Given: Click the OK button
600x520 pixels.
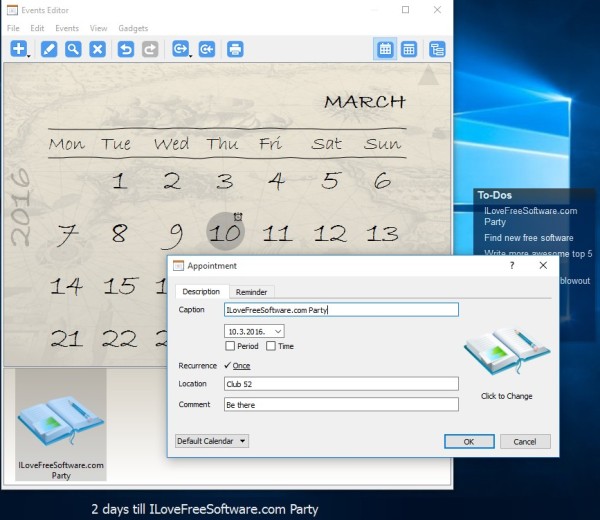Looking at the screenshot, I should point(469,442).
